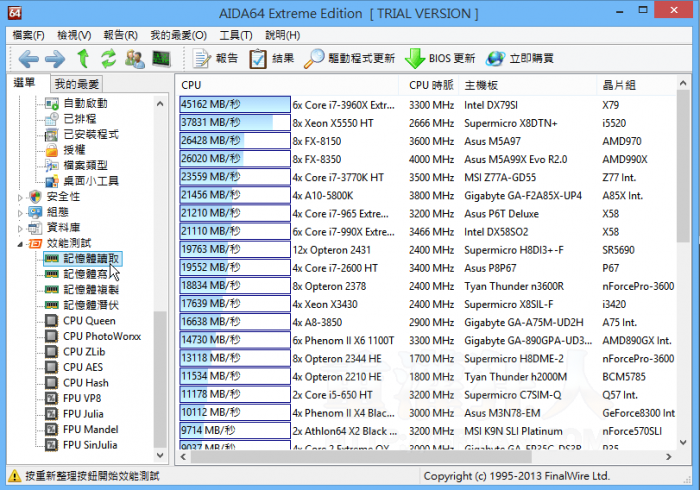Click the Back arrow toolbar icon
Image resolution: width=700 pixels, height=490 pixels.
click(28, 59)
